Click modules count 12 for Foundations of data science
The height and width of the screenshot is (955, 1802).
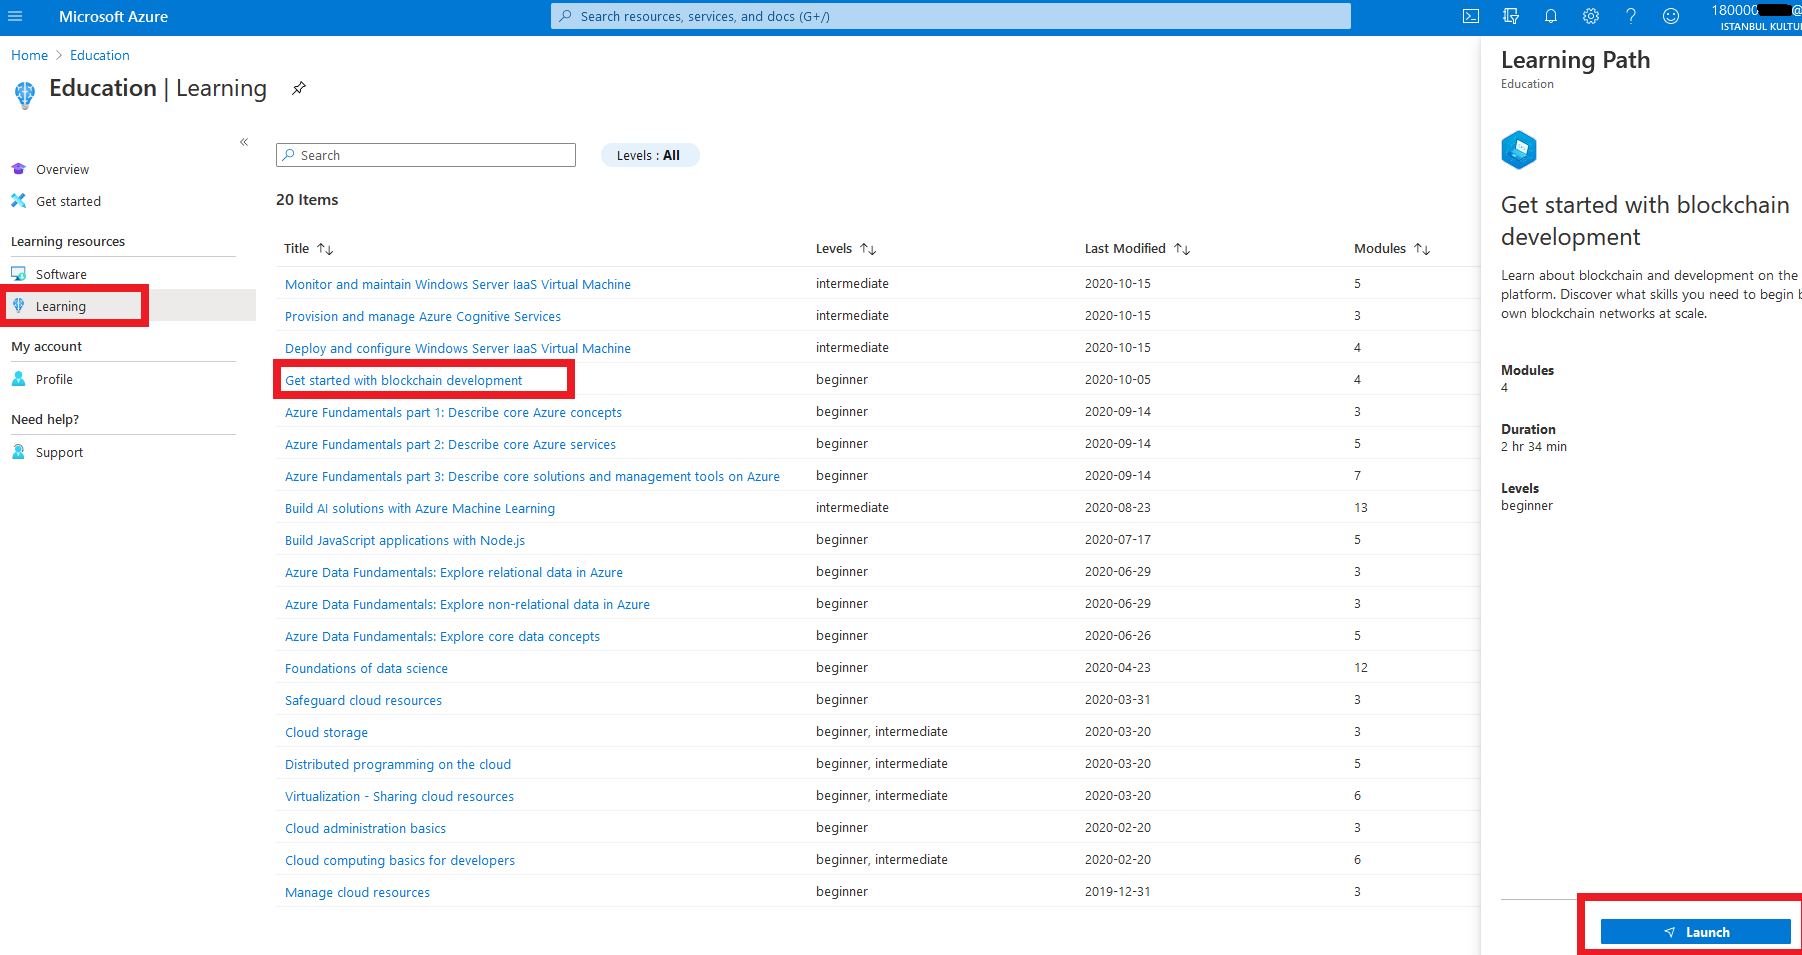pyautogui.click(x=1361, y=667)
